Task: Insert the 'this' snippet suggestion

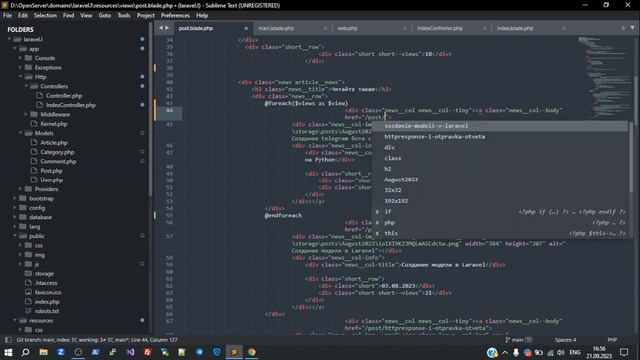Action: tap(500, 233)
